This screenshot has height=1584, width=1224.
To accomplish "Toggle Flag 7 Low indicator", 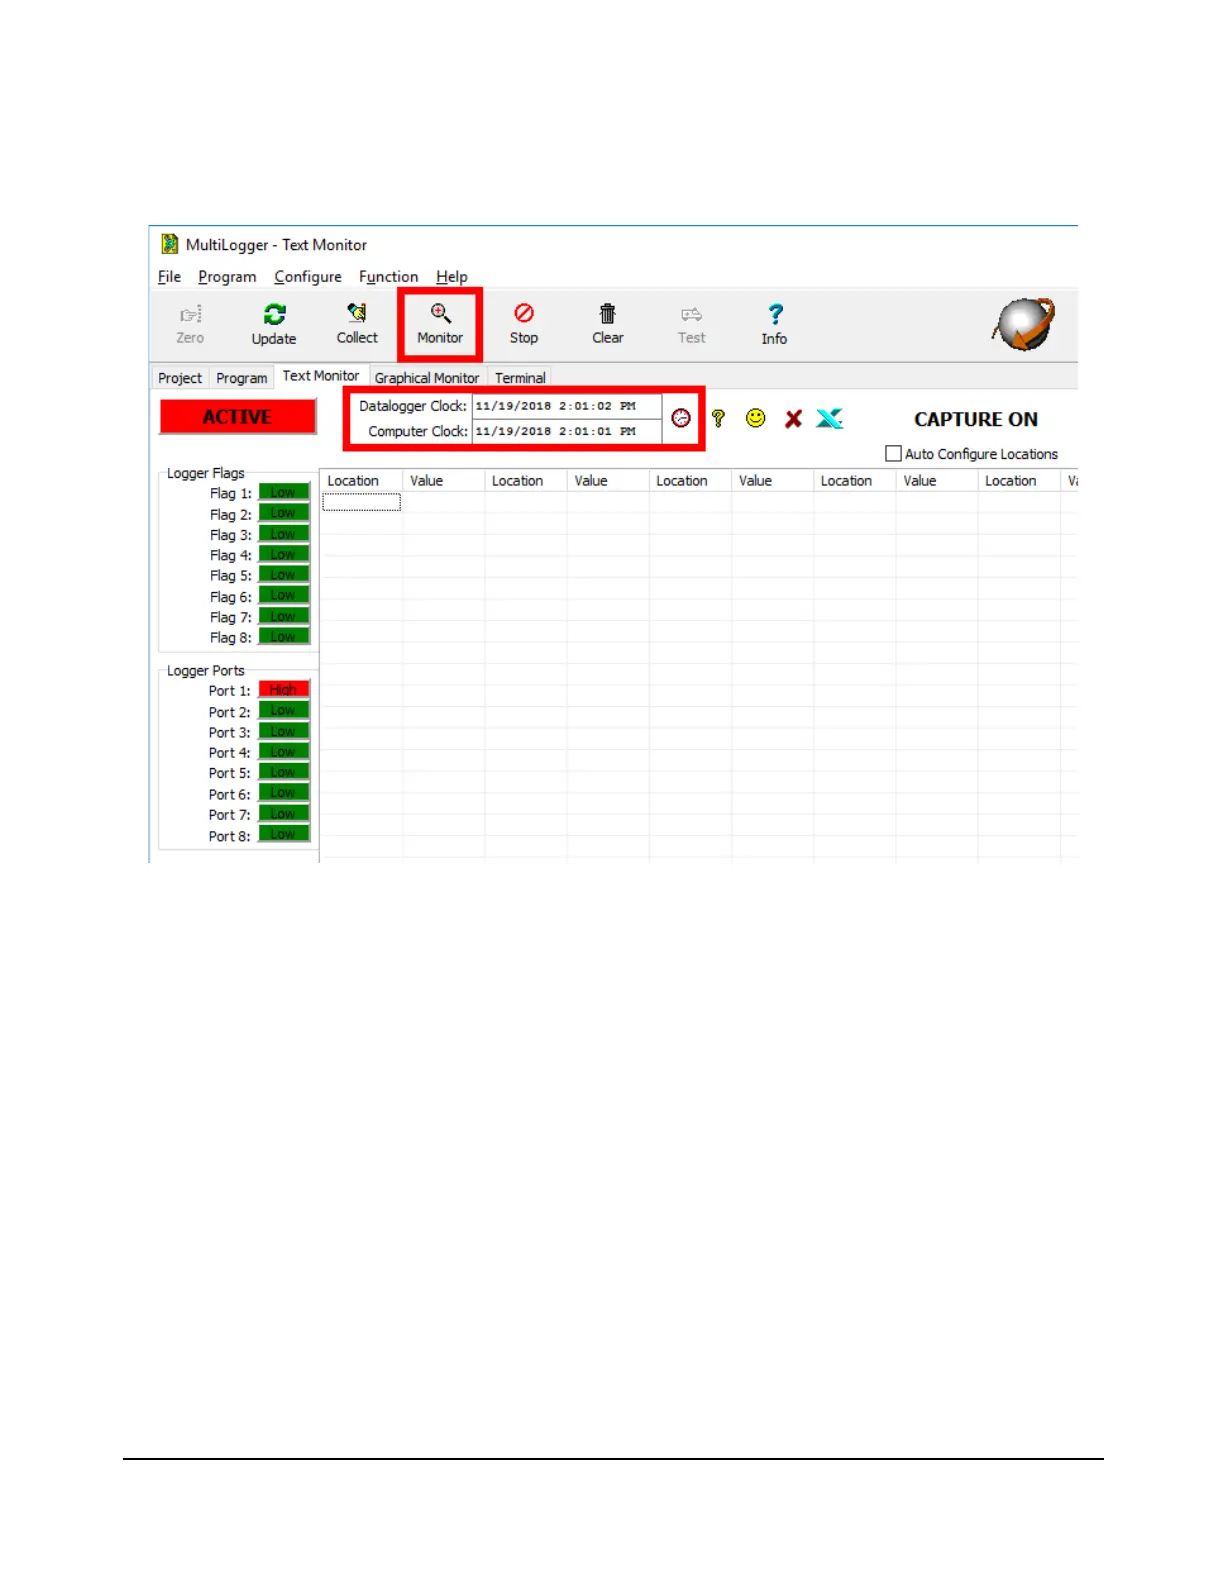I will coord(284,616).
